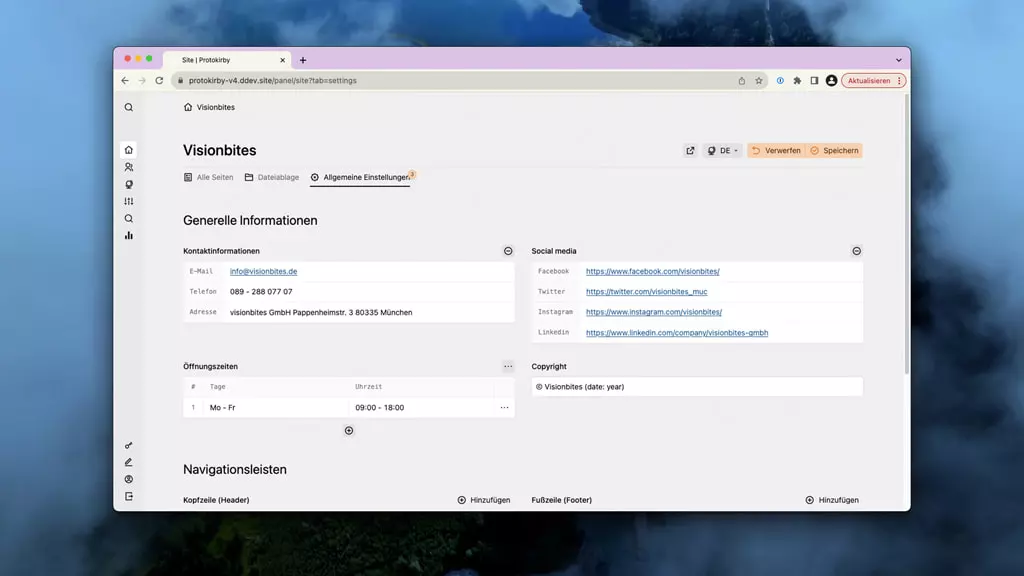Screen dimensions: 1024x576
Task: Collapse Kontaktinformationen with its circle icon
Action: pyautogui.click(x=508, y=251)
